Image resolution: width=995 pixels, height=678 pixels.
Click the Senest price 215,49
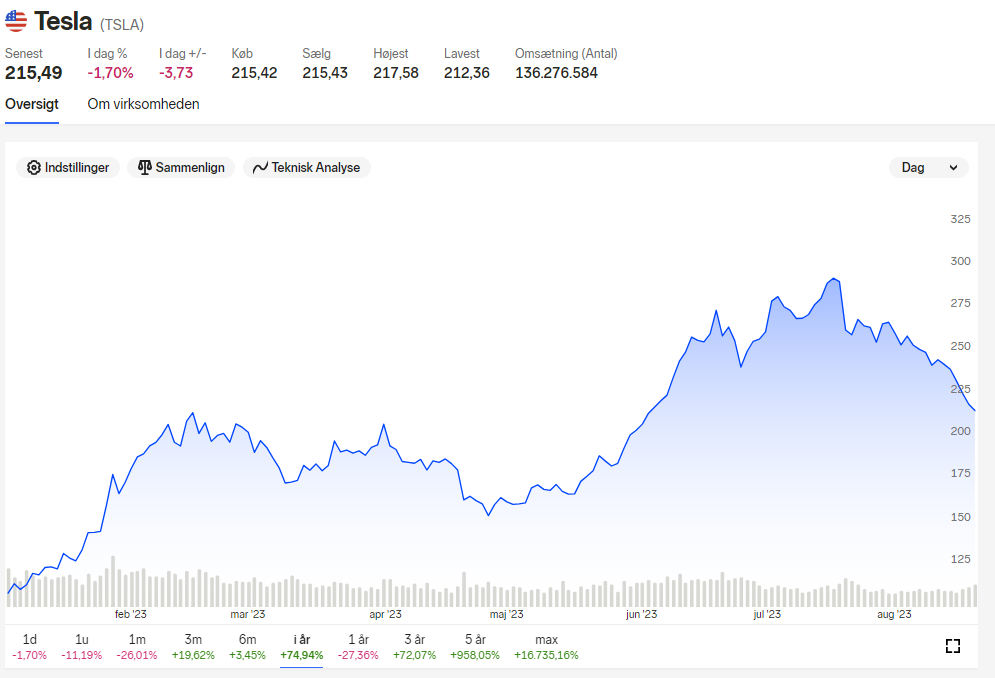coord(34,73)
